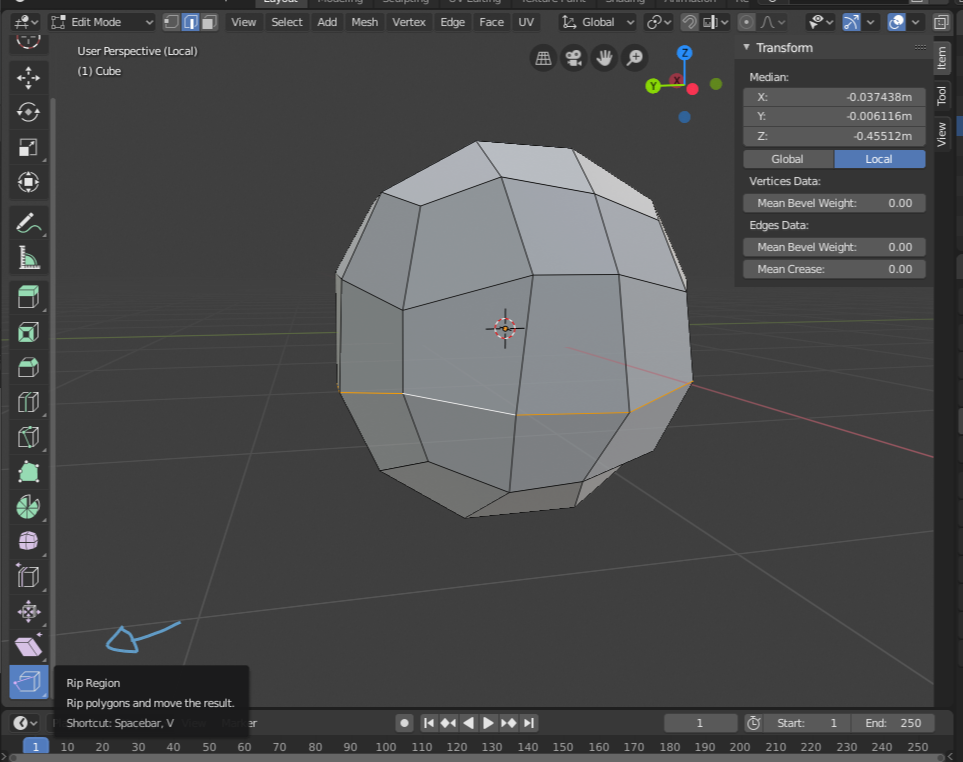Open the Edge menu
Image resolution: width=963 pixels, height=762 pixels.
click(453, 23)
